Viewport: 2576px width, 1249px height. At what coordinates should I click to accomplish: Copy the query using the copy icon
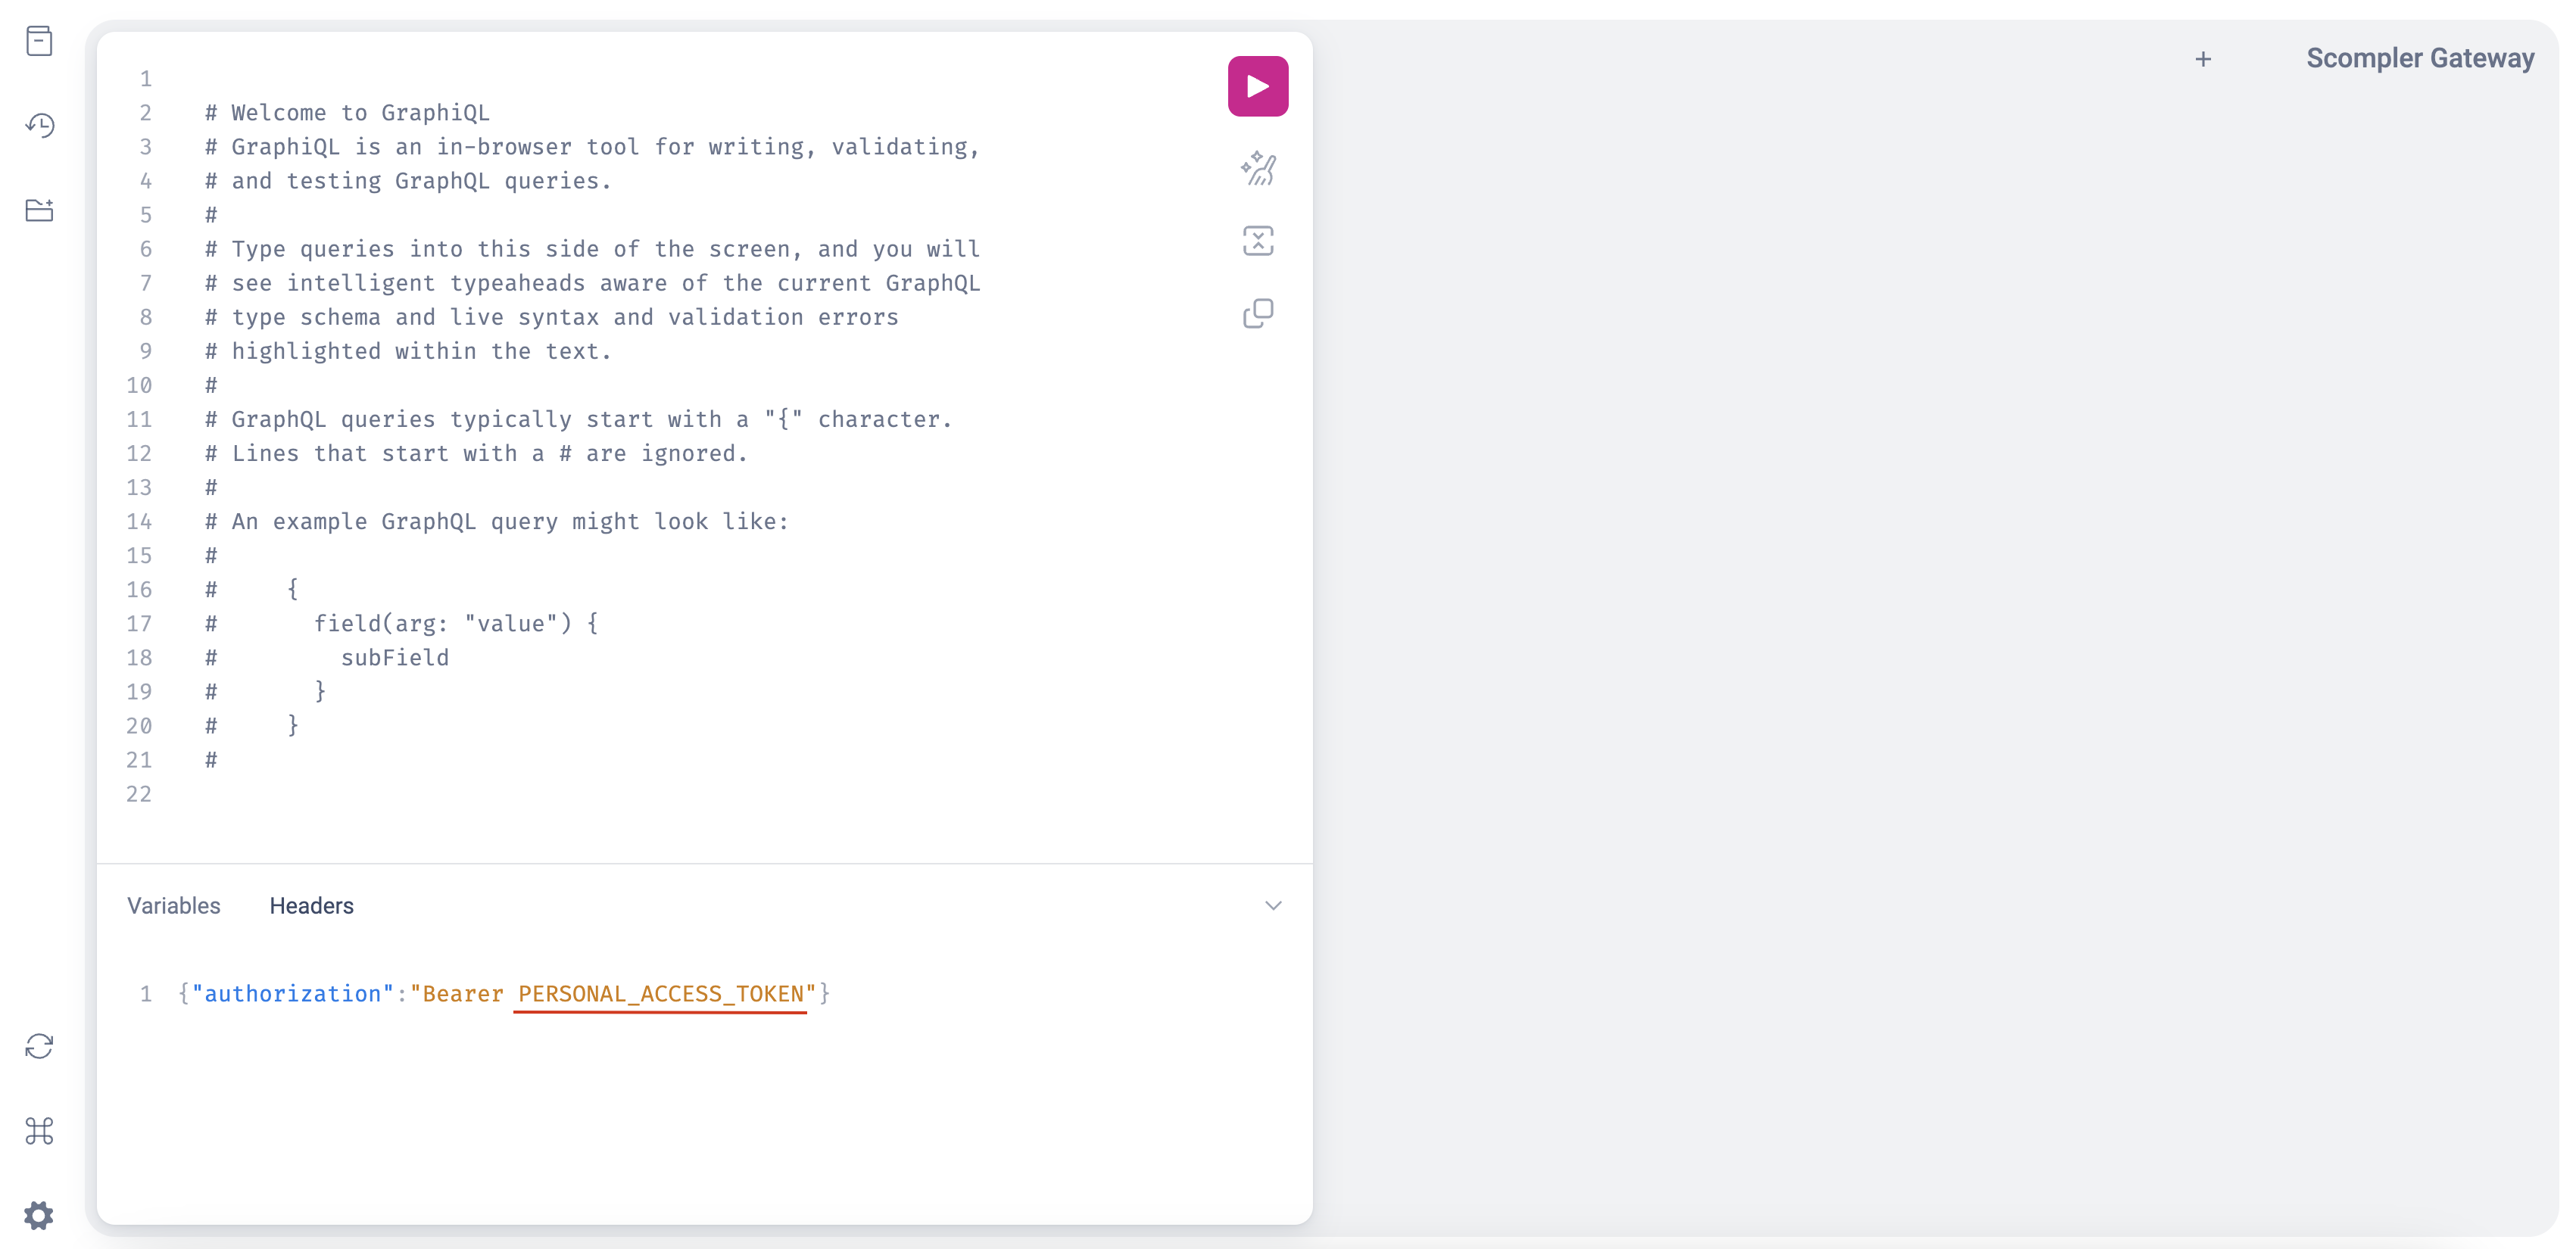point(1257,314)
